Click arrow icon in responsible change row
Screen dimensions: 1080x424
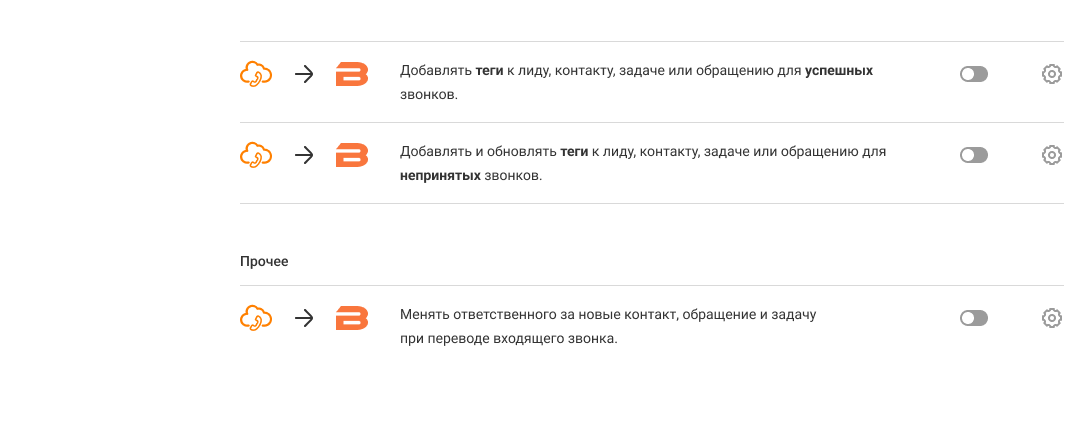(x=305, y=318)
